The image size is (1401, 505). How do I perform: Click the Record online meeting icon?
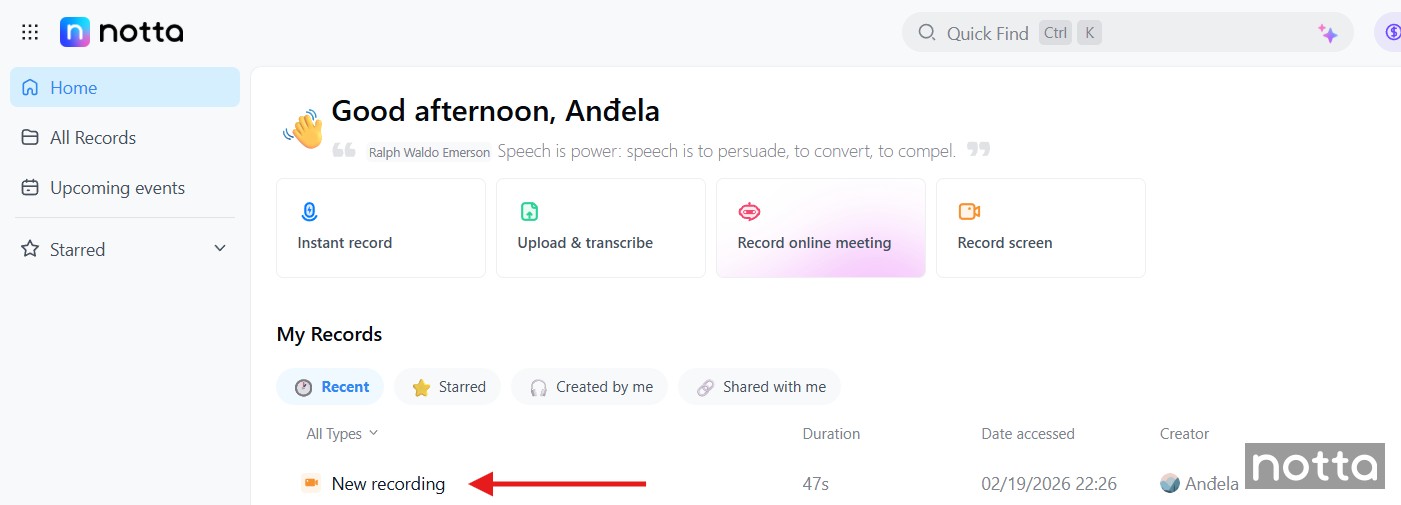pyautogui.click(x=749, y=211)
